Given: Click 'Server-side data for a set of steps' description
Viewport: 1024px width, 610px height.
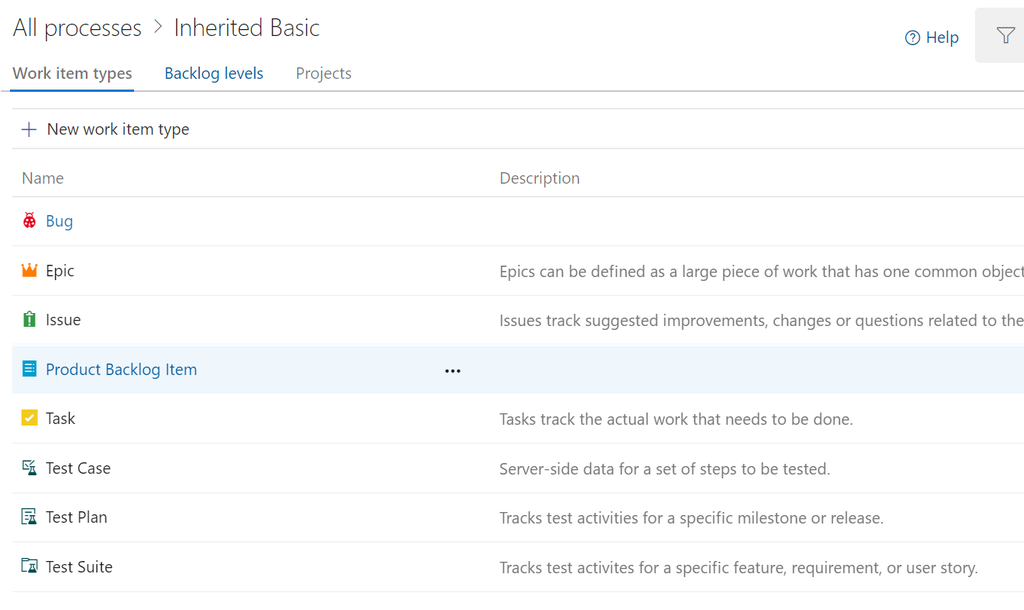Looking at the screenshot, I should pyautogui.click(x=665, y=469).
